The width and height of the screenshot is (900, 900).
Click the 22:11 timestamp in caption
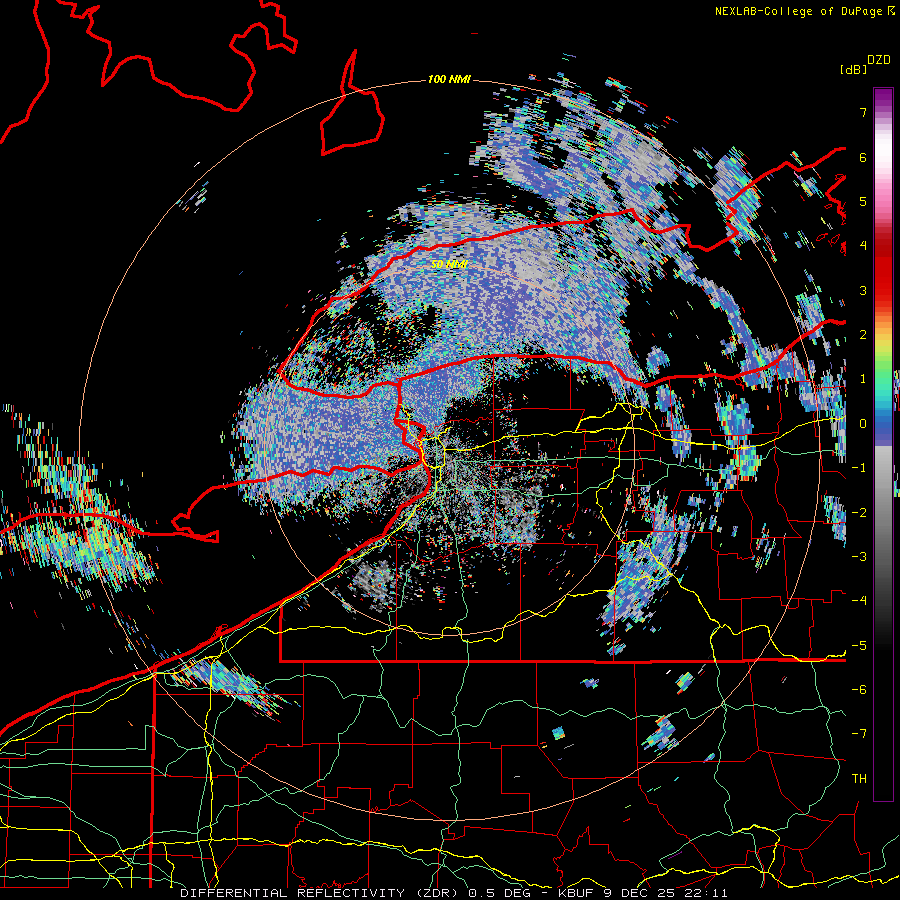[x=708, y=893]
